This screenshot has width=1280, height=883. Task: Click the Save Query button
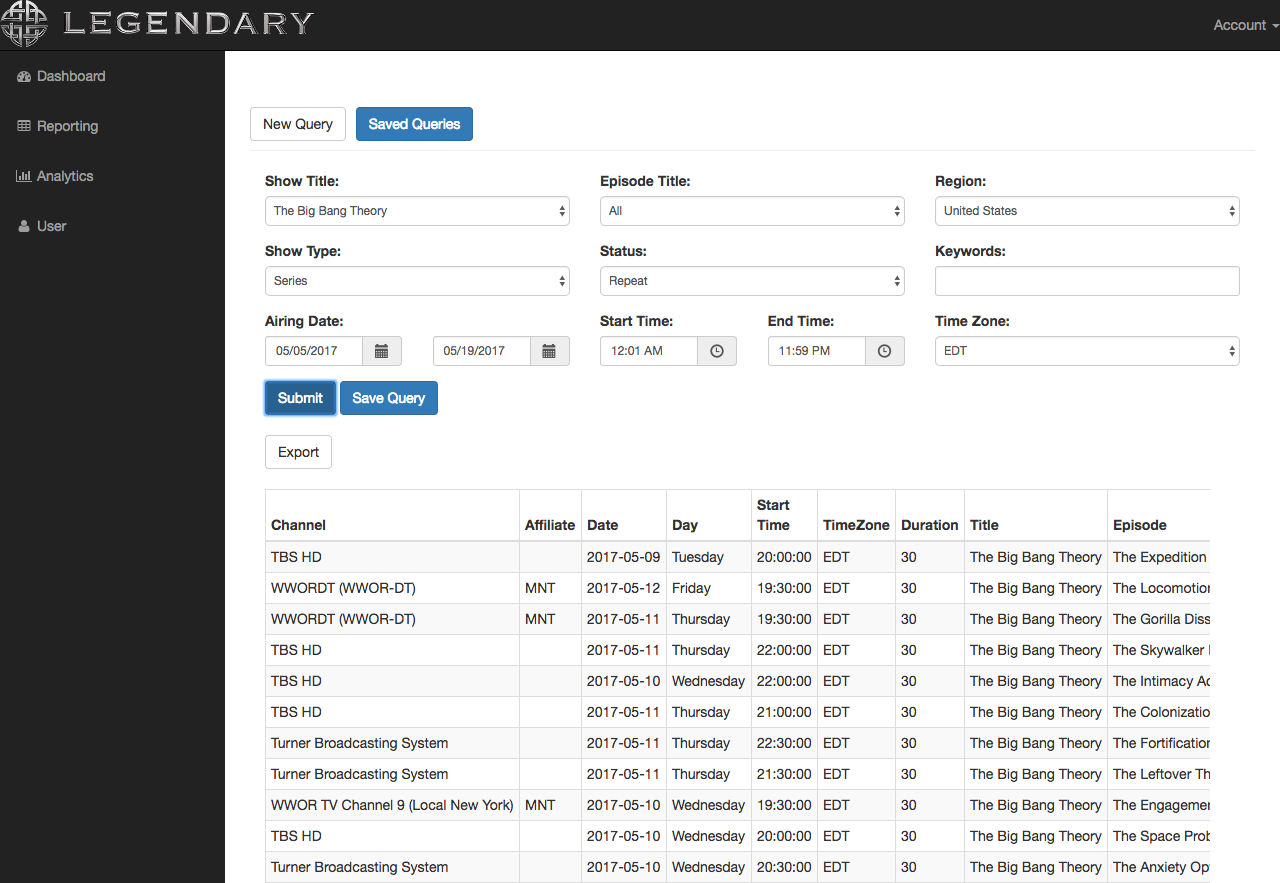[389, 398]
